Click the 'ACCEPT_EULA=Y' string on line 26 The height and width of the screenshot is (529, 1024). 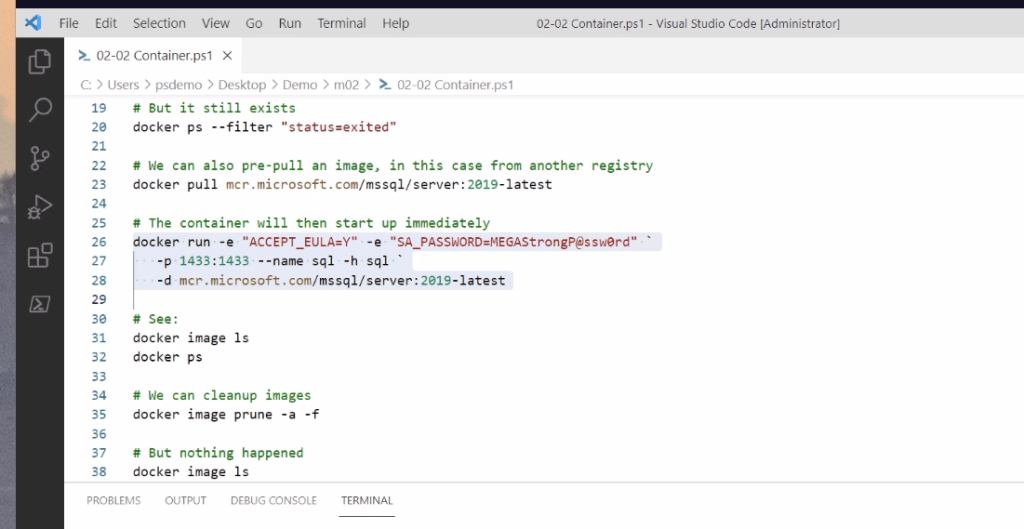(x=300, y=242)
